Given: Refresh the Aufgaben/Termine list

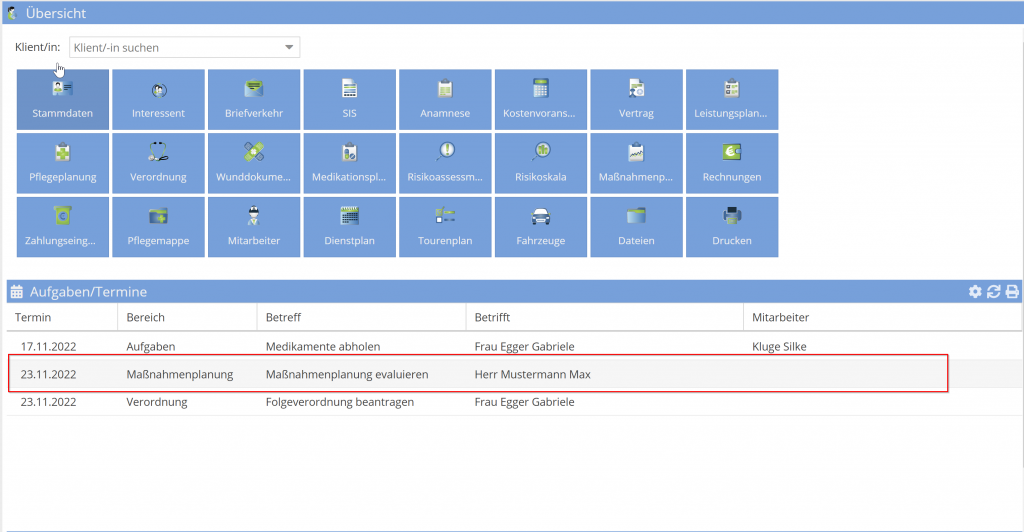Looking at the screenshot, I should [993, 292].
